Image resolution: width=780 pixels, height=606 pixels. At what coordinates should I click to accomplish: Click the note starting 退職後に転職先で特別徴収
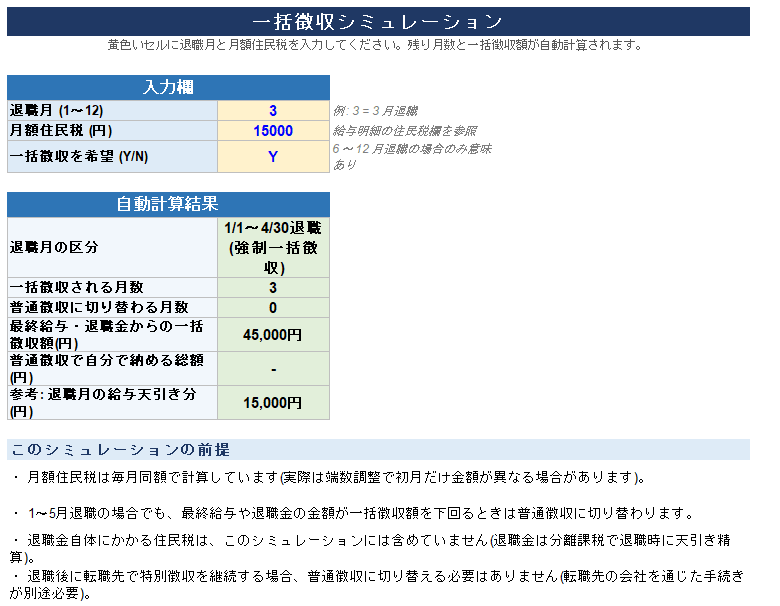click(x=377, y=584)
